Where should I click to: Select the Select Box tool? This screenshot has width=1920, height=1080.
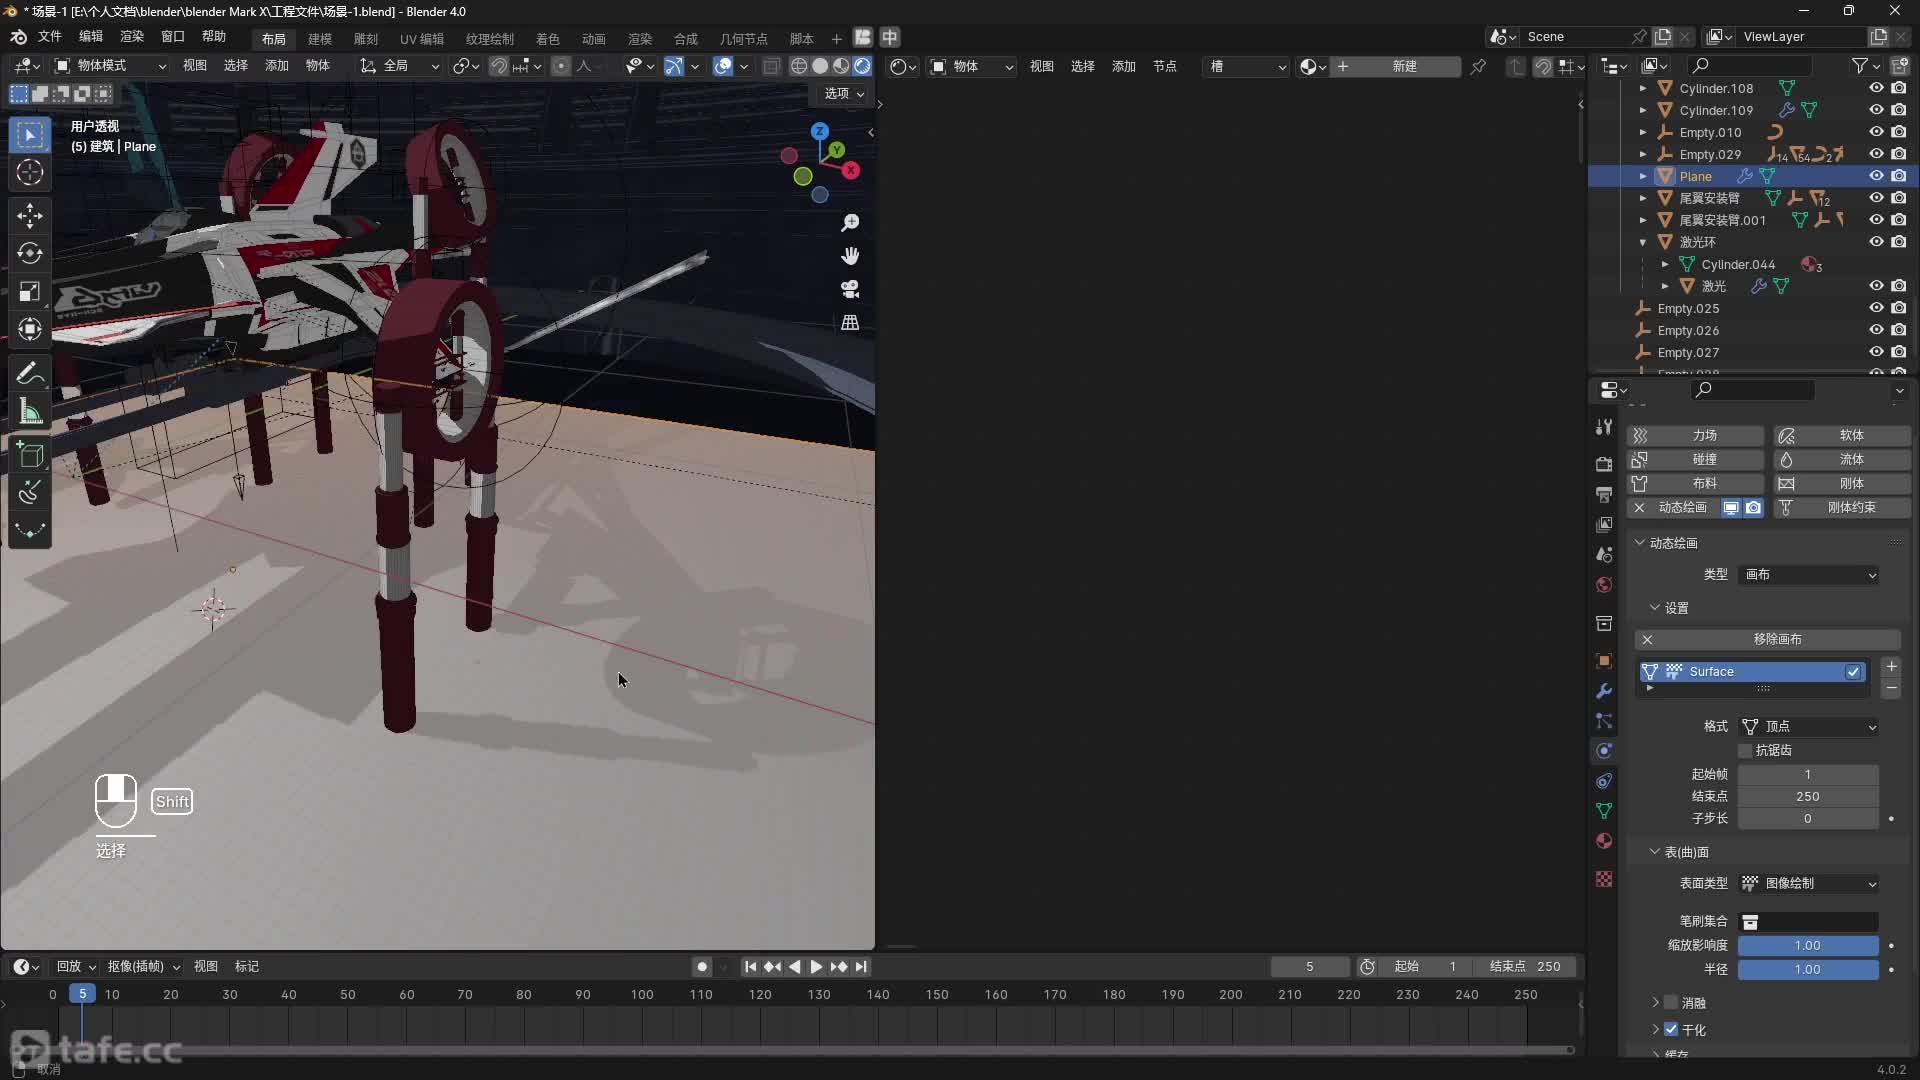(30, 134)
